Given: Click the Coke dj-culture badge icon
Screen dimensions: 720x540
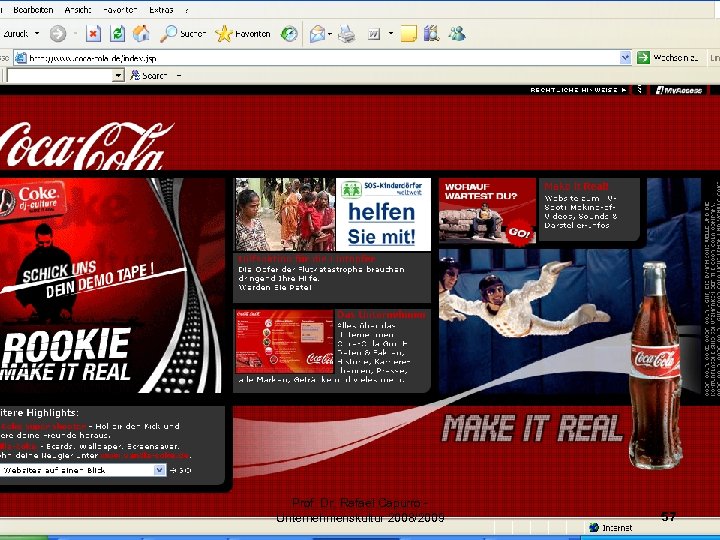Looking at the screenshot, I should click(x=33, y=201).
